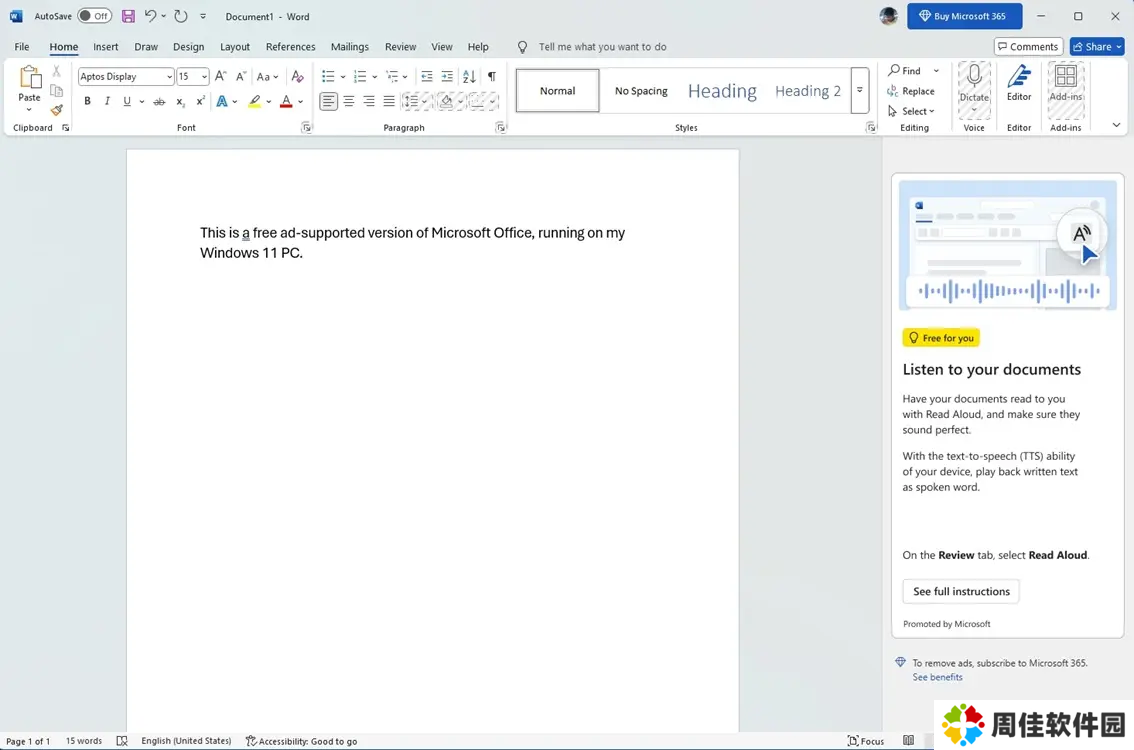Save the document with the floppy disk icon
This screenshot has height=750, width=1134.
pos(128,16)
